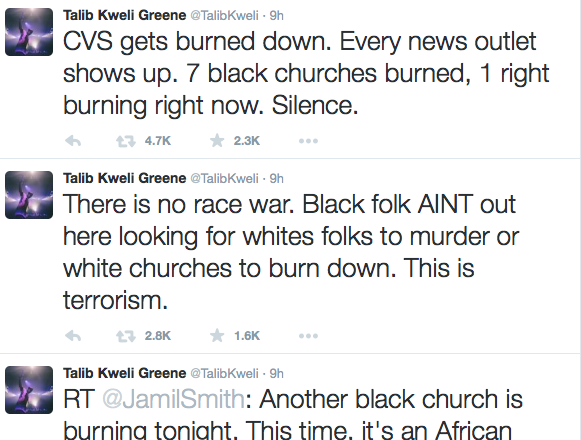The width and height of the screenshot is (581, 440).
Task: Open @TalibKweli handle on second tweet
Action: (225, 178)
